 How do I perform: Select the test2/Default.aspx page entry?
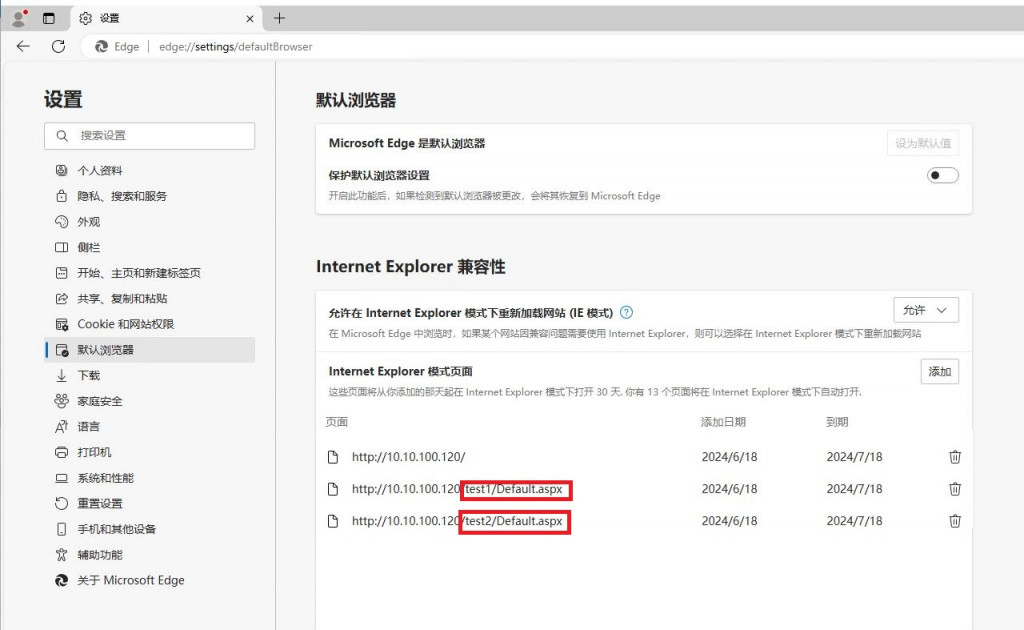pyautogui.click(x=457, y=521)
